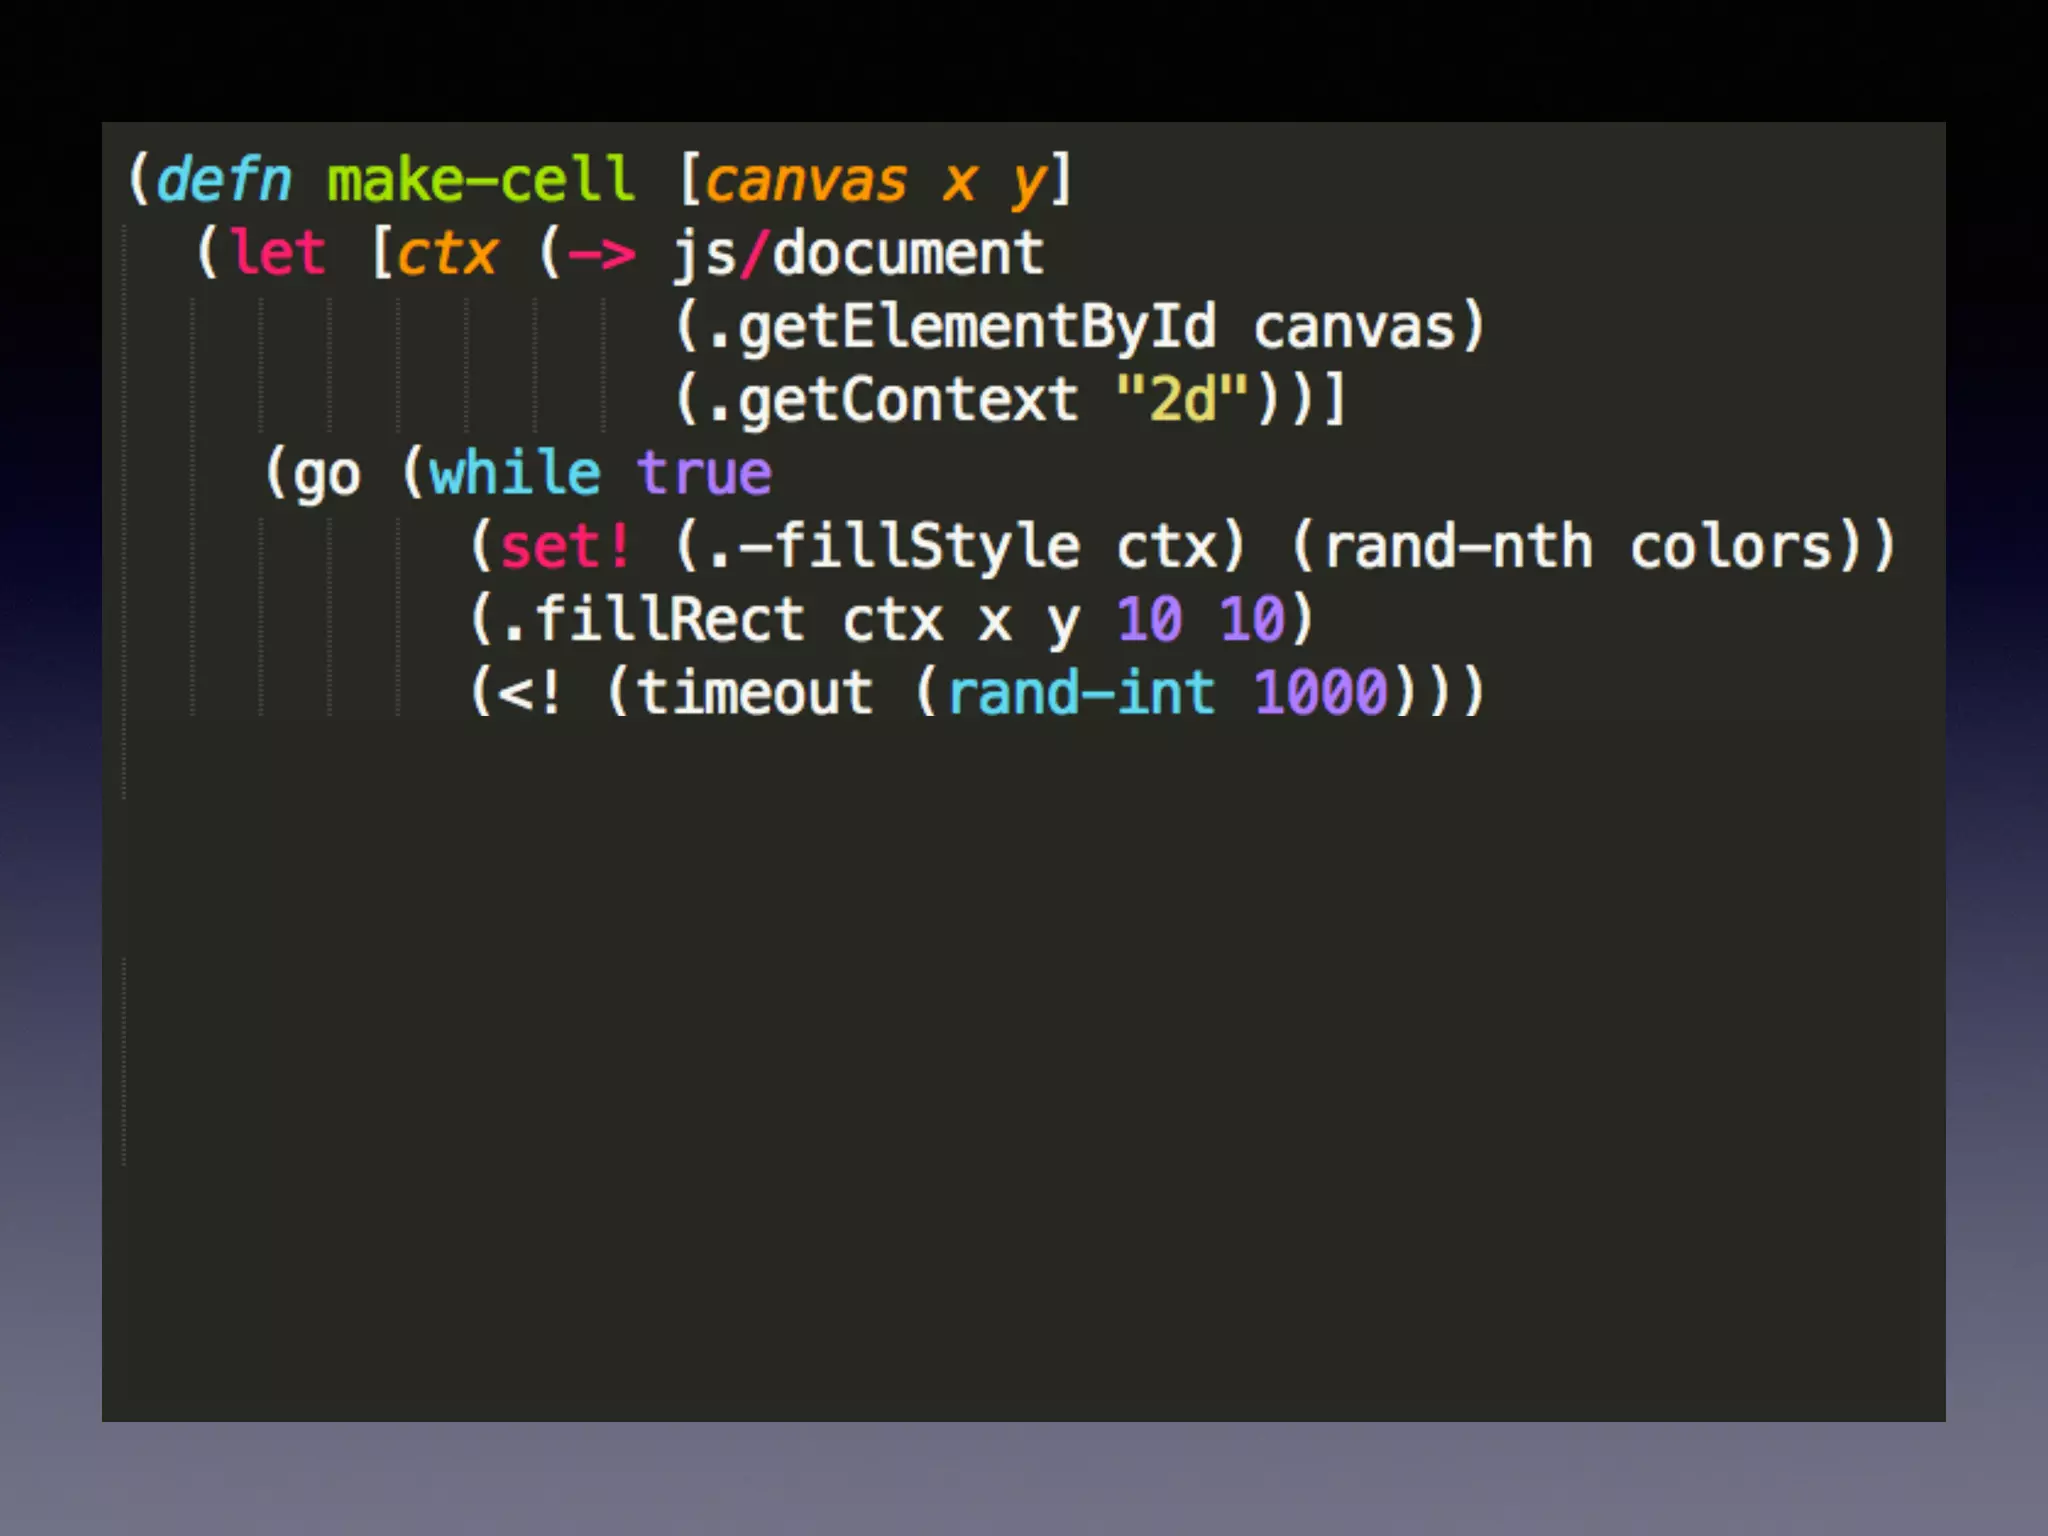Click the purple true literal
Viewport: 2048px width, 1536px height.
(704, 473)
